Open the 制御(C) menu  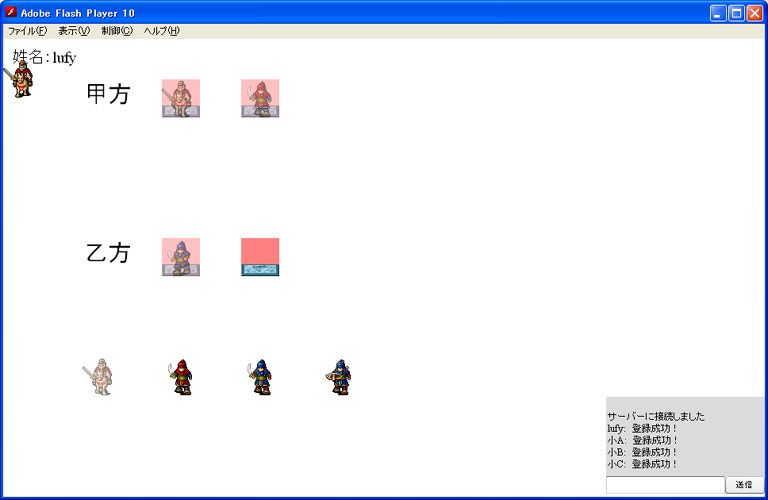[x=117, y=31]
